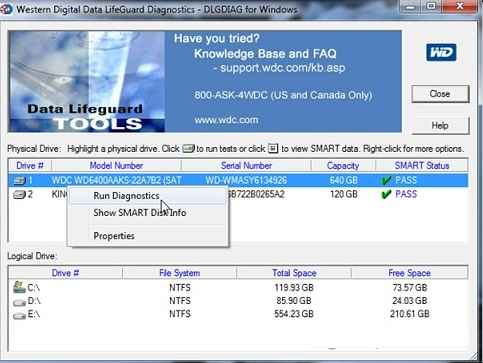
Task: Click the Free Space column header
Action: [x=409, y=273]
